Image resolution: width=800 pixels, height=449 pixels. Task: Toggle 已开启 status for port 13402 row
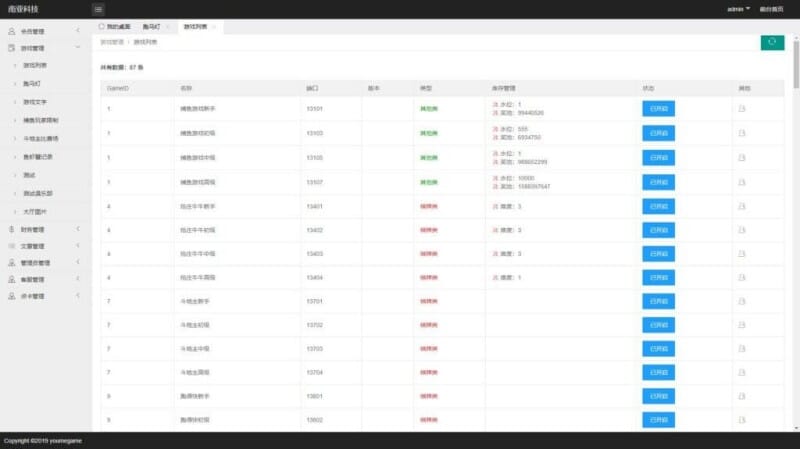tap(658, 230)
